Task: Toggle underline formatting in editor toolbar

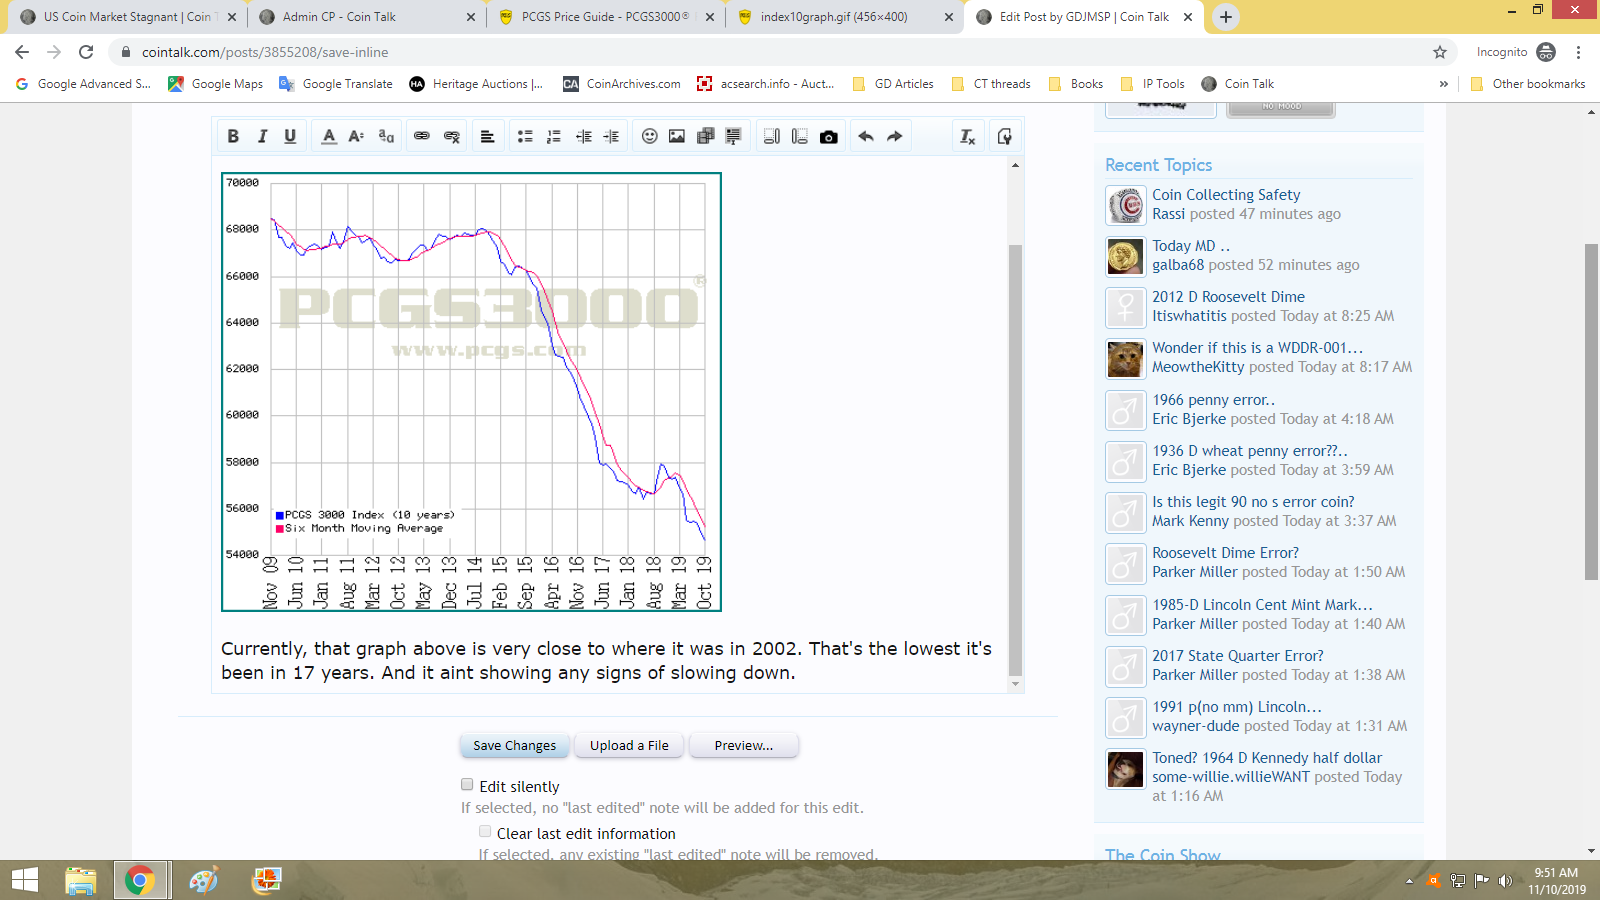Action: pos(290,136)
